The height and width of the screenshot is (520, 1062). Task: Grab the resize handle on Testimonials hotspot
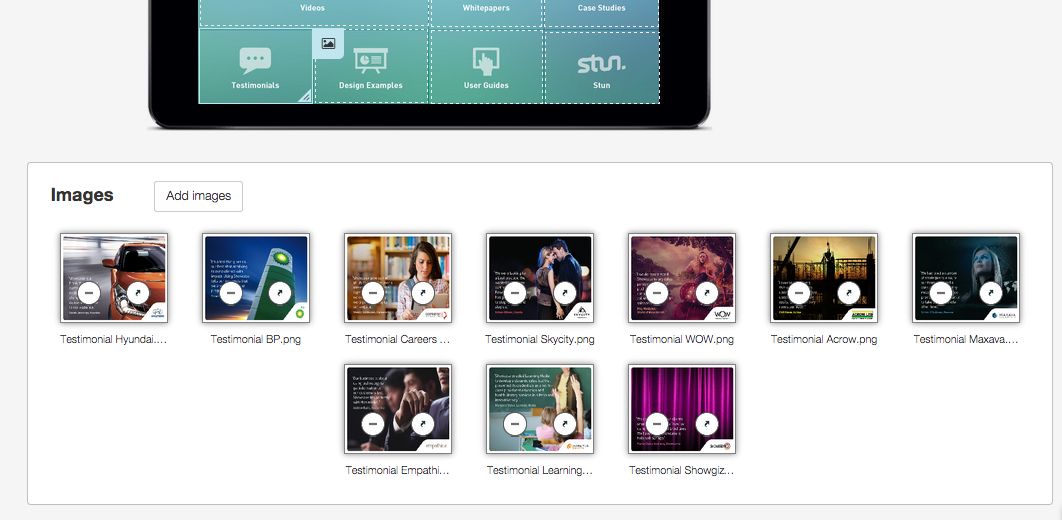point(305,96)
